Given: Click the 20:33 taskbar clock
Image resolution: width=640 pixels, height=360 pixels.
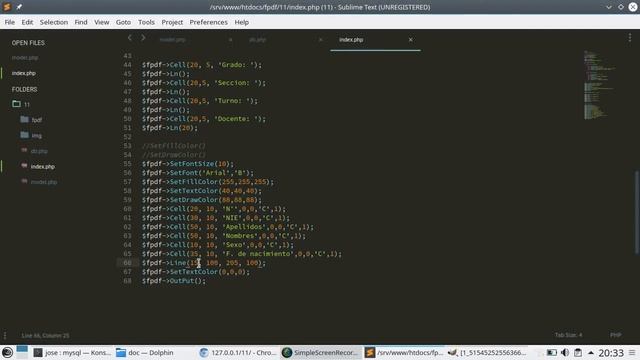Looking at the screenshot, I should coord(611,353).
